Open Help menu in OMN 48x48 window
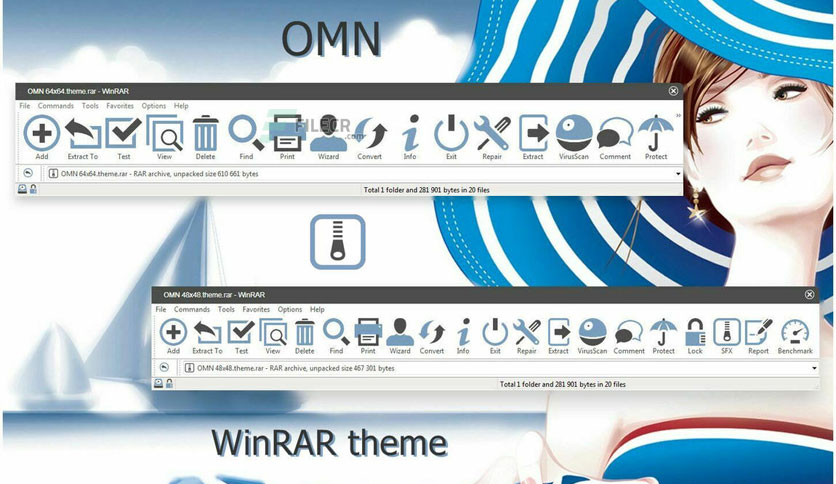 tap(317, 309)
